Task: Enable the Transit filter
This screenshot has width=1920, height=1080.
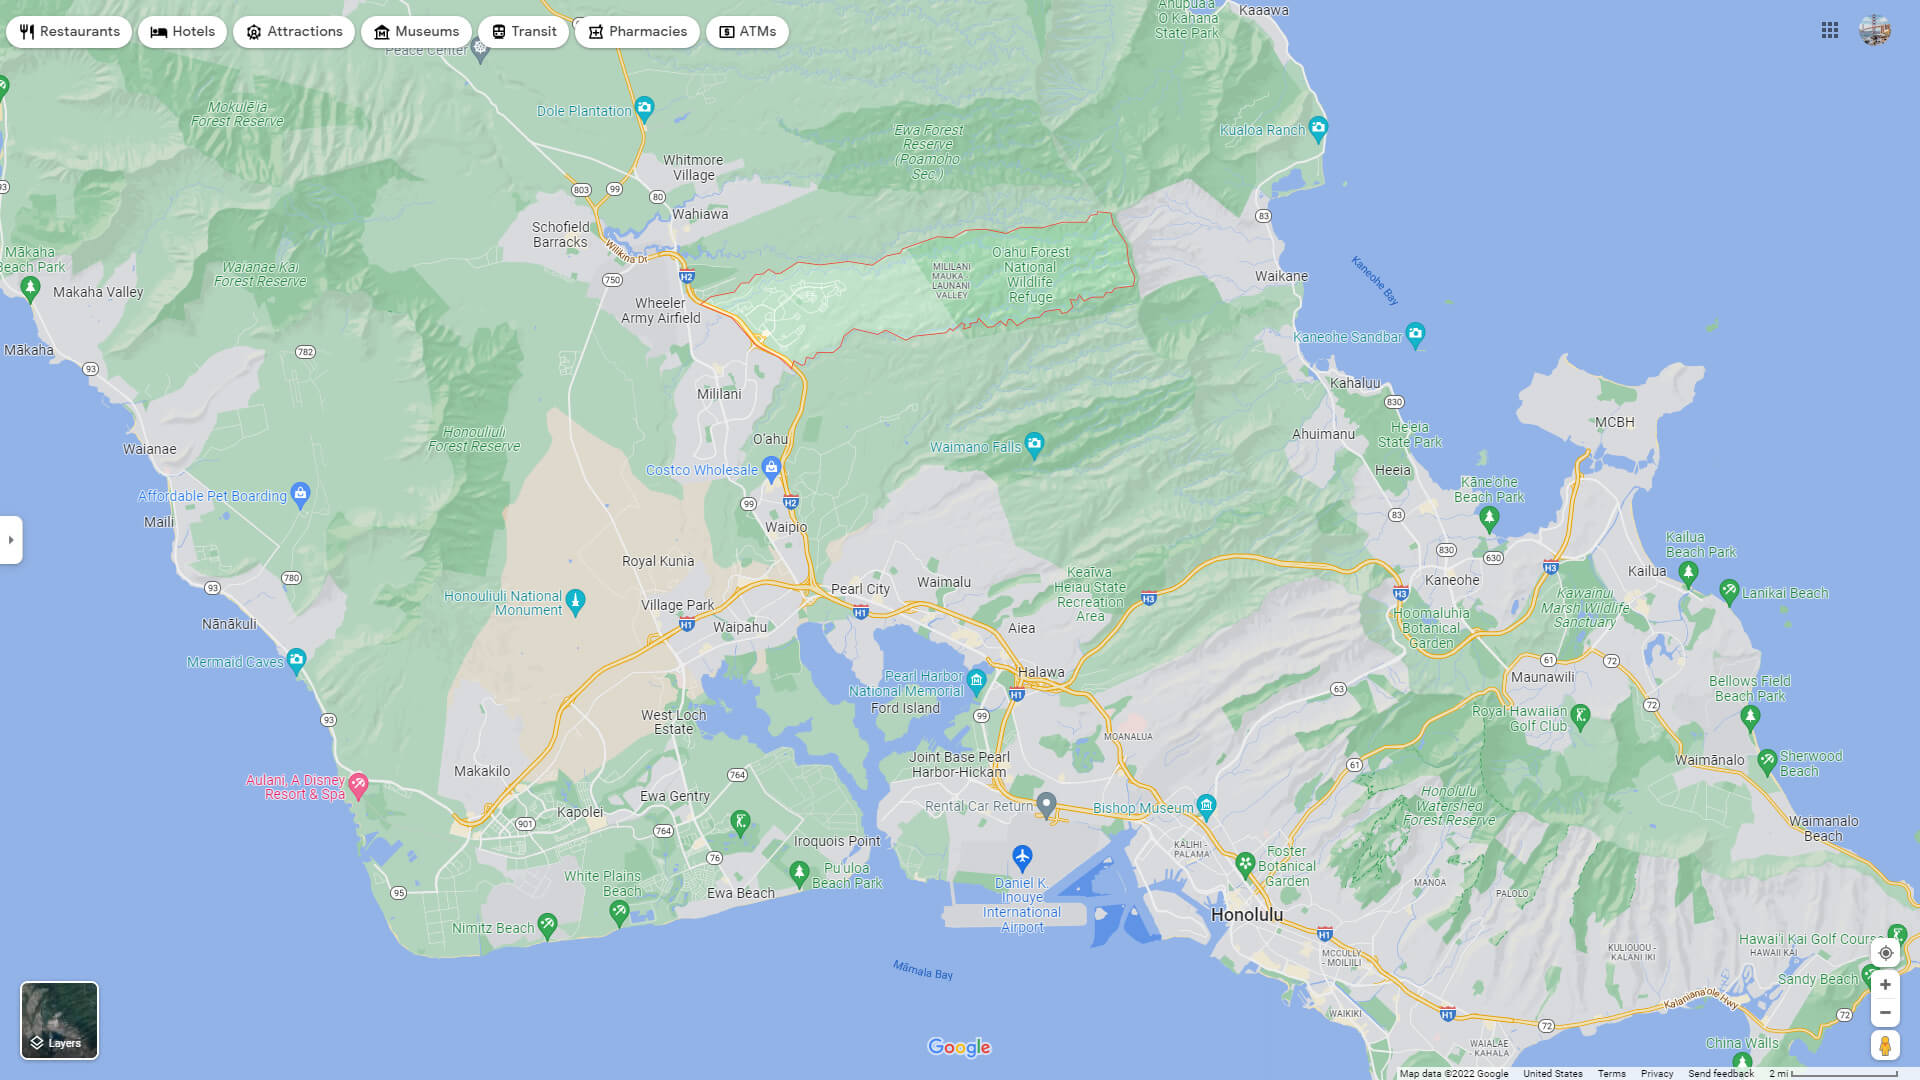Action: pyautogui.click(x=523, y=31)
